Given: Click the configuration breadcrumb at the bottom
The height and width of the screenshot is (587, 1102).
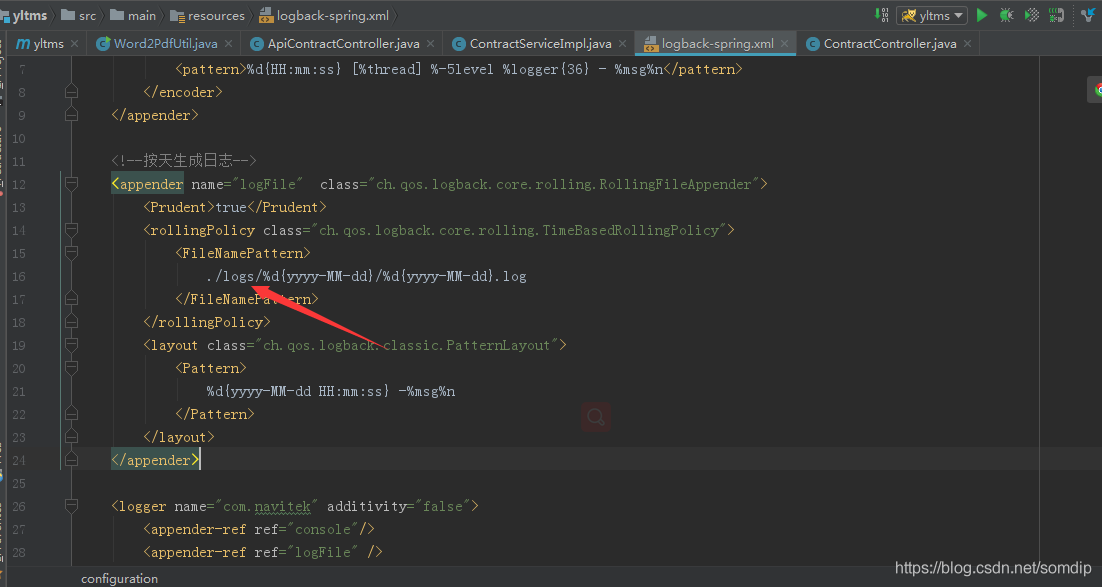Looking at the screenshot, I should 119,579.
